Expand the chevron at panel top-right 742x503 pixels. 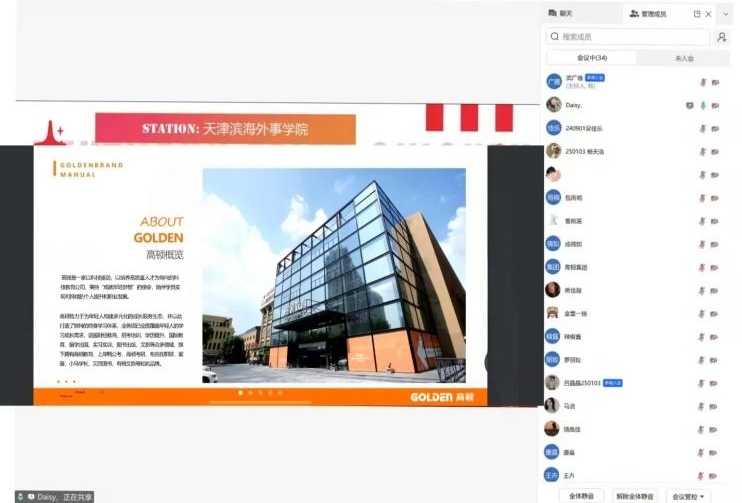726,14
